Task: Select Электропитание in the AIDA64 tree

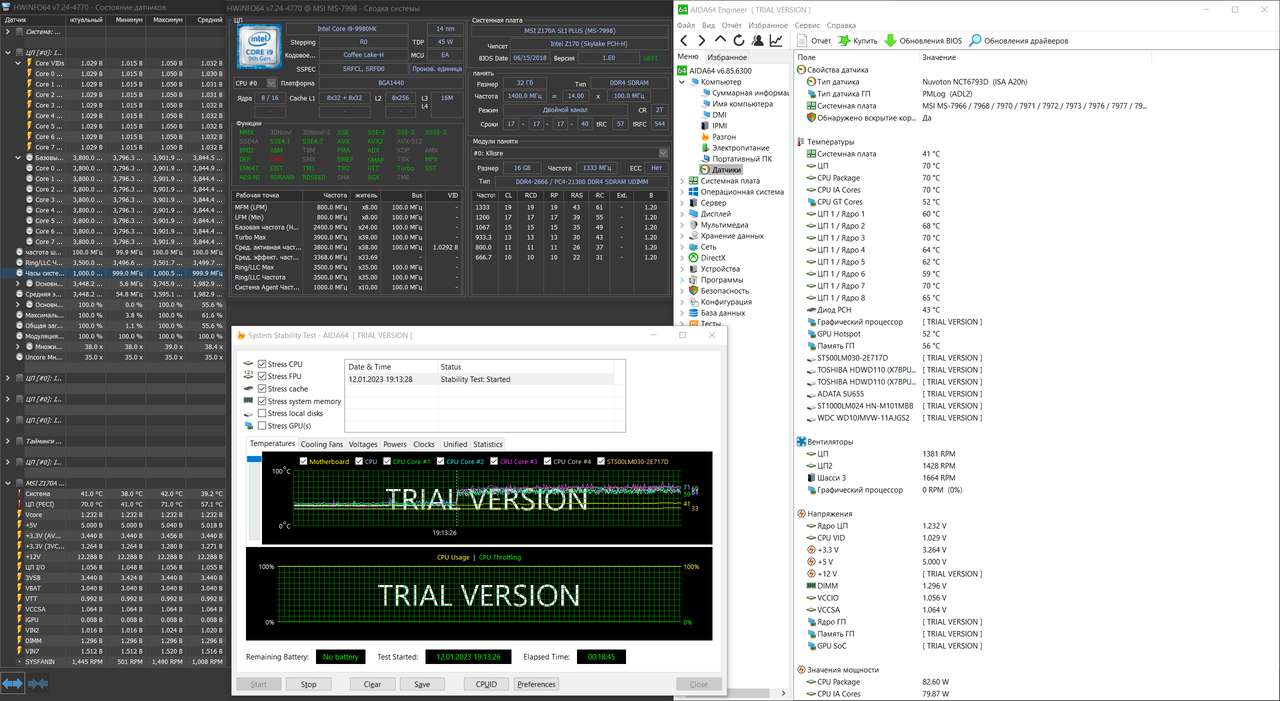Action: pyautogui.click(x=734, y=148)
